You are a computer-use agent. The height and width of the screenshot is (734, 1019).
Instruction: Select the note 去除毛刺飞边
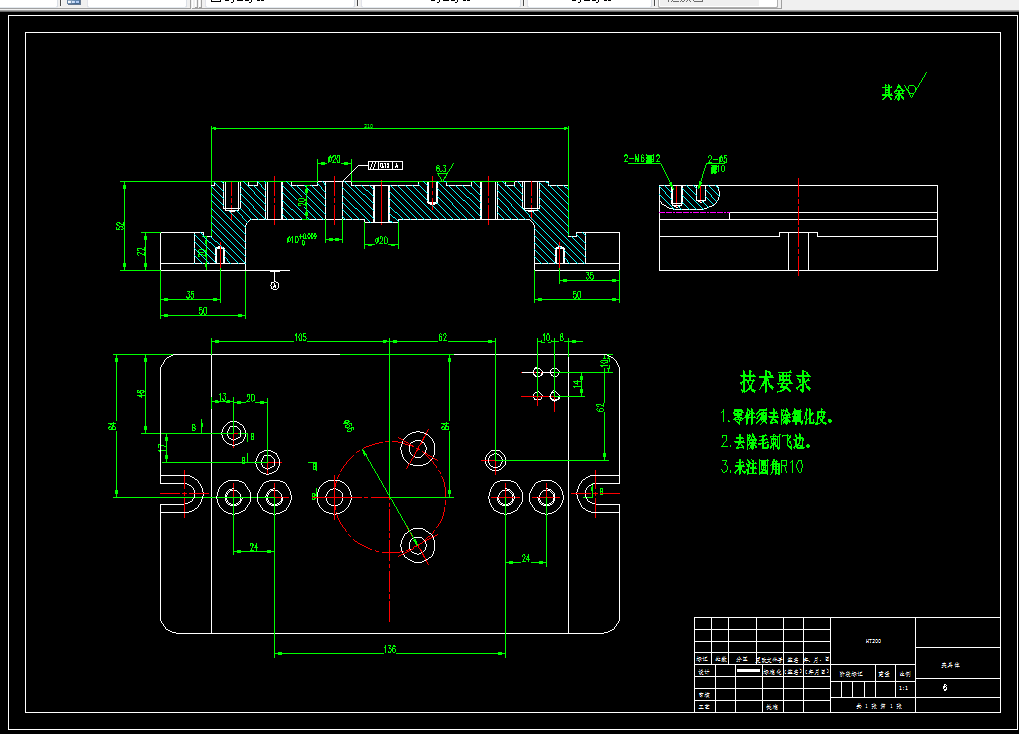point(766,442)
